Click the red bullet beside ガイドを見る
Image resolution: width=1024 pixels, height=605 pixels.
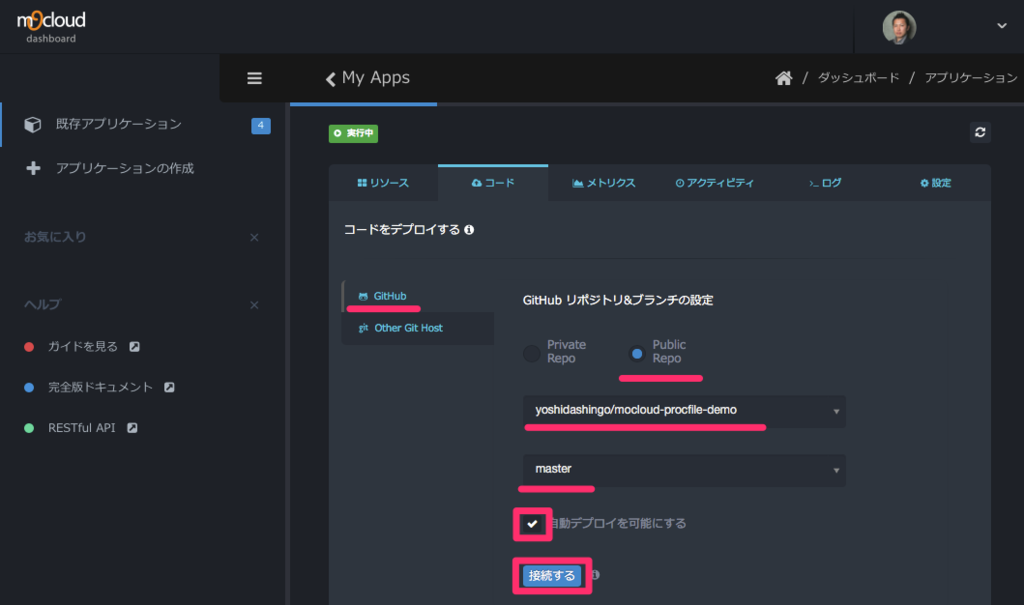[x=29, y=347]
